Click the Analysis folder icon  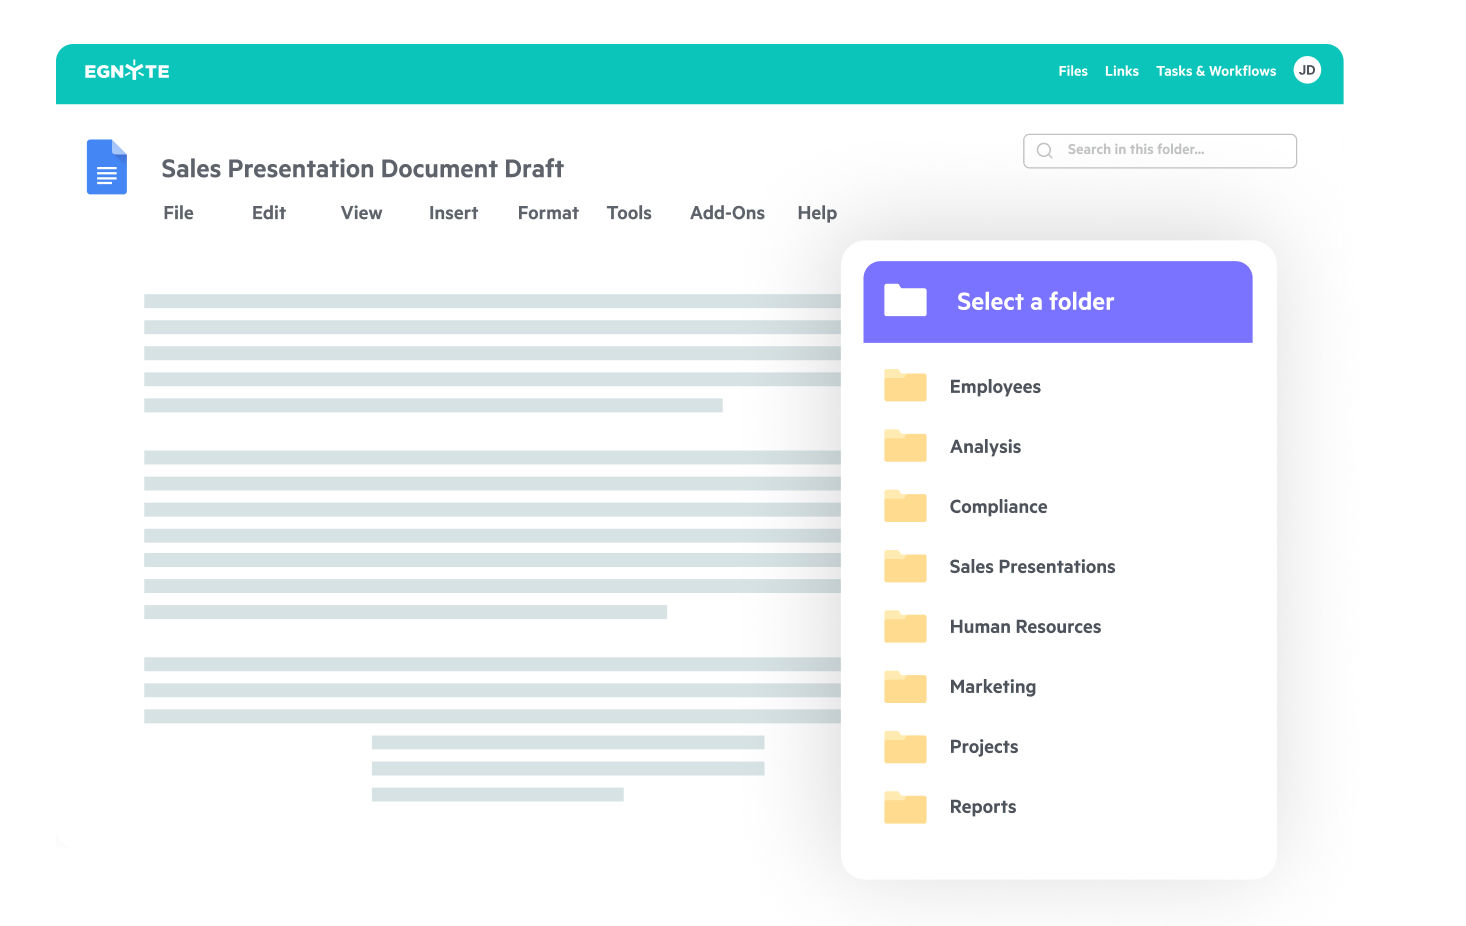pos(905,446)
